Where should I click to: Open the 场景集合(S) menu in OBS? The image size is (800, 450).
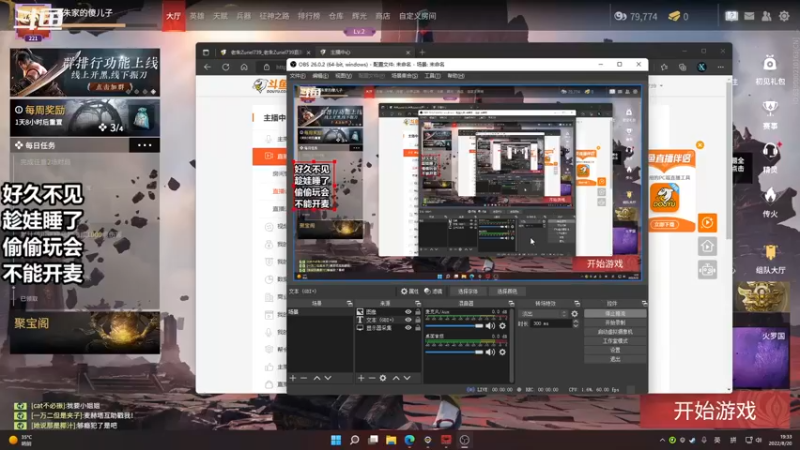404,76
